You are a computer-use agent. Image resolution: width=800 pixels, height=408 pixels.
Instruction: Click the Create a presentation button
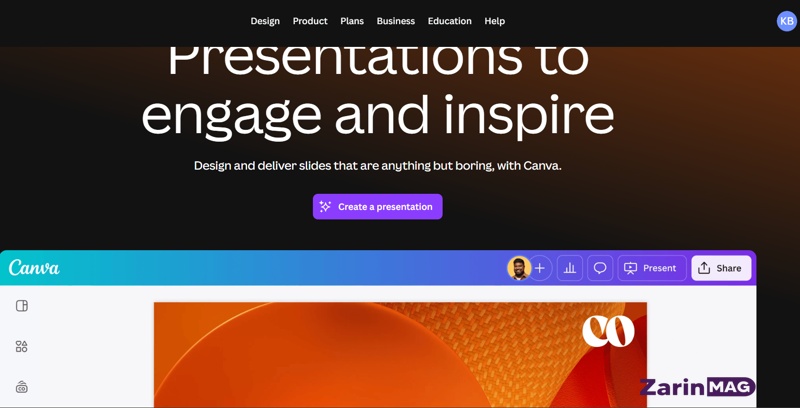click(378, 207)
